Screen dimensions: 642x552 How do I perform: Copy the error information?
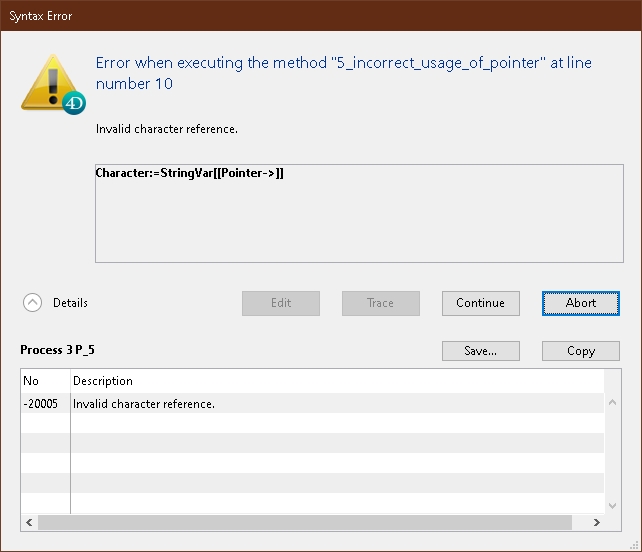580,351
